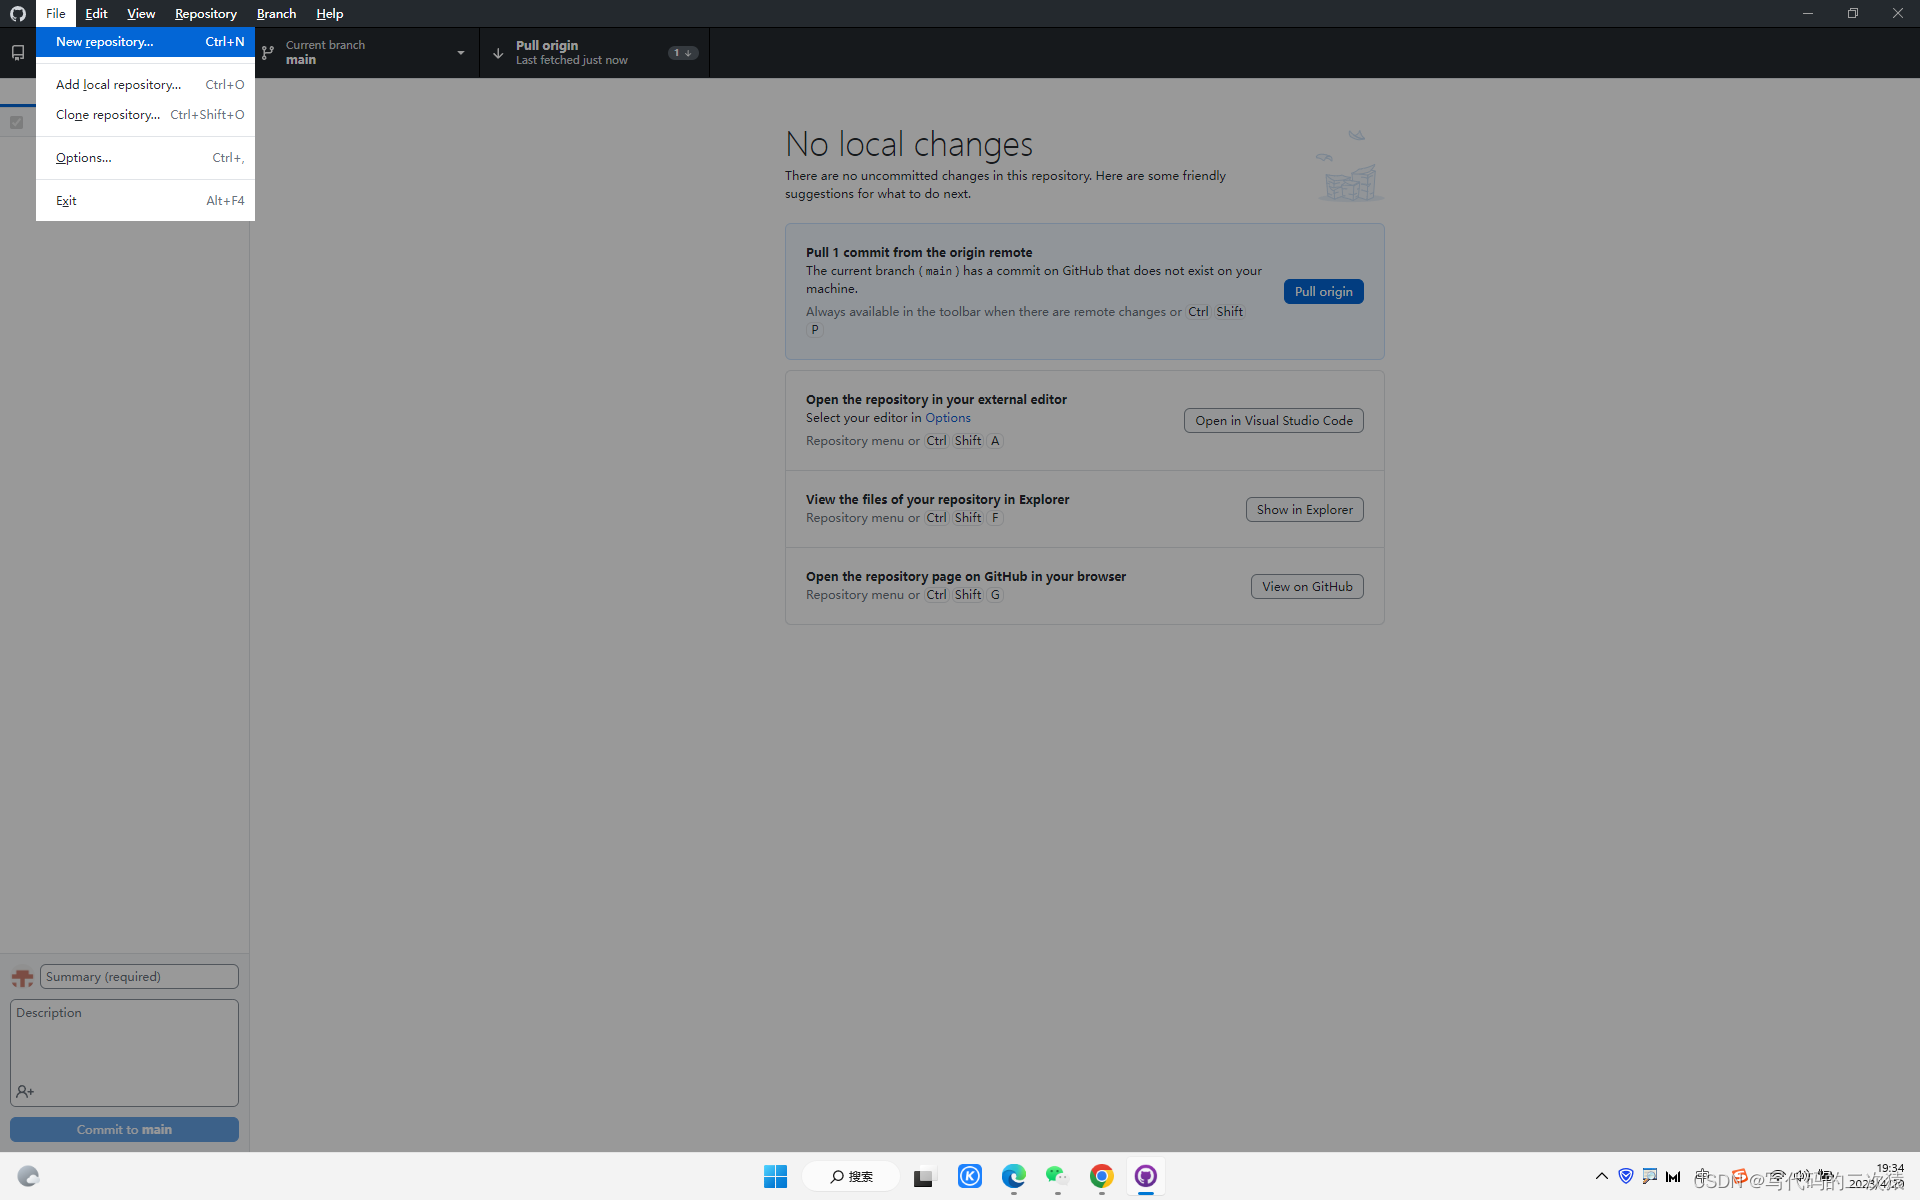Click the repository icon in the toolbar
Viewport: 1920px width, 1200px height.
click(x=17, y=52)
